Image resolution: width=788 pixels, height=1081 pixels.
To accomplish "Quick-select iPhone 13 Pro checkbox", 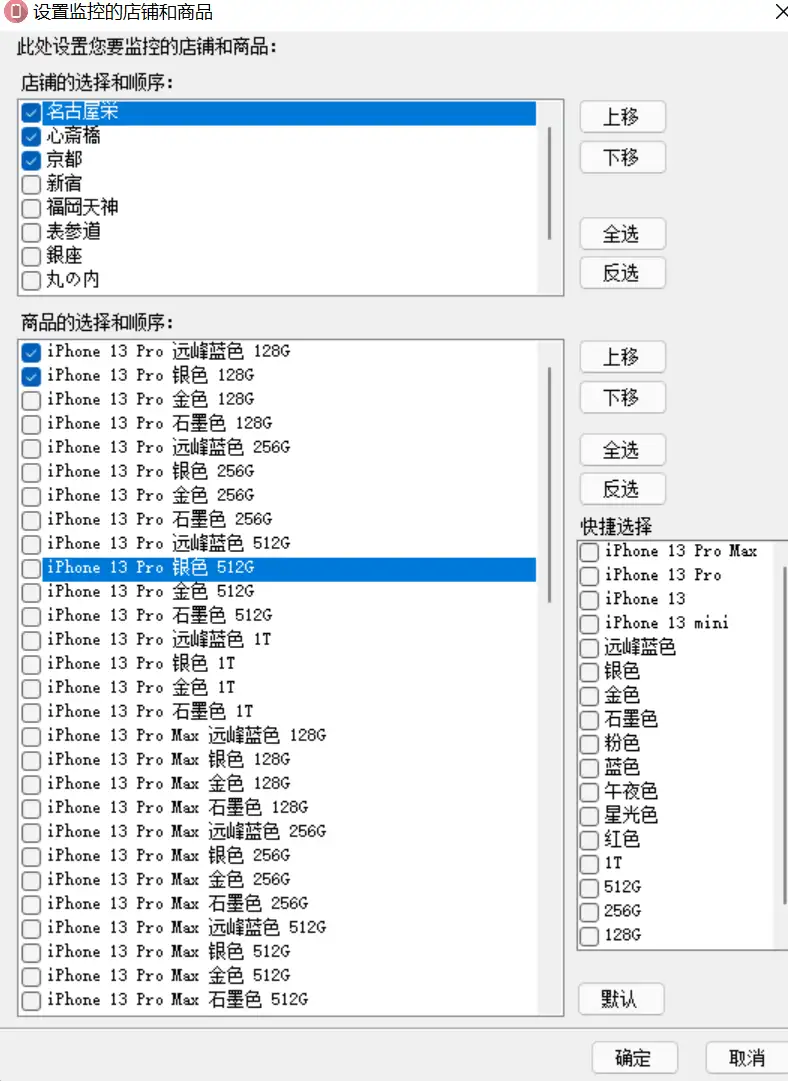I will click(x=589, y=576).
